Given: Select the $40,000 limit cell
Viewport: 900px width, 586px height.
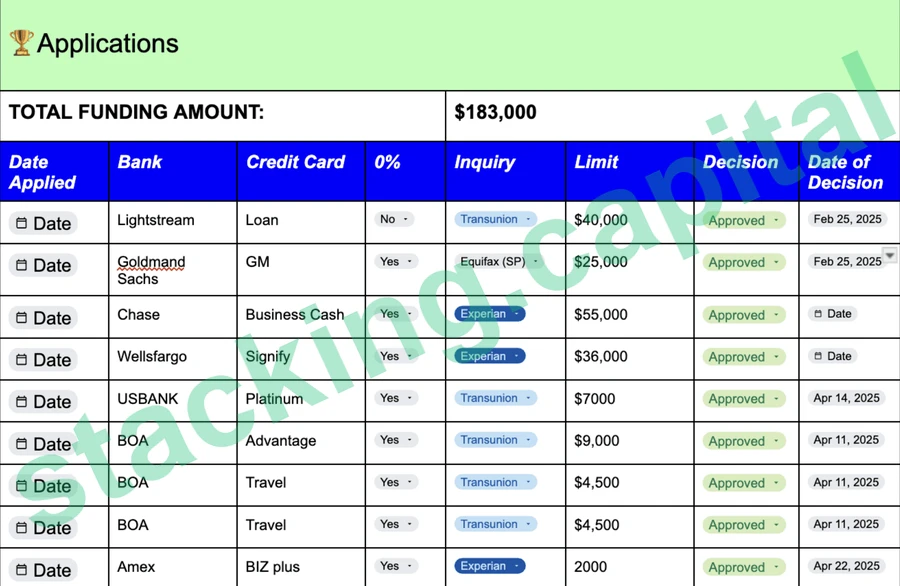Looking at the screenshot, I should (x=630, y=223).
